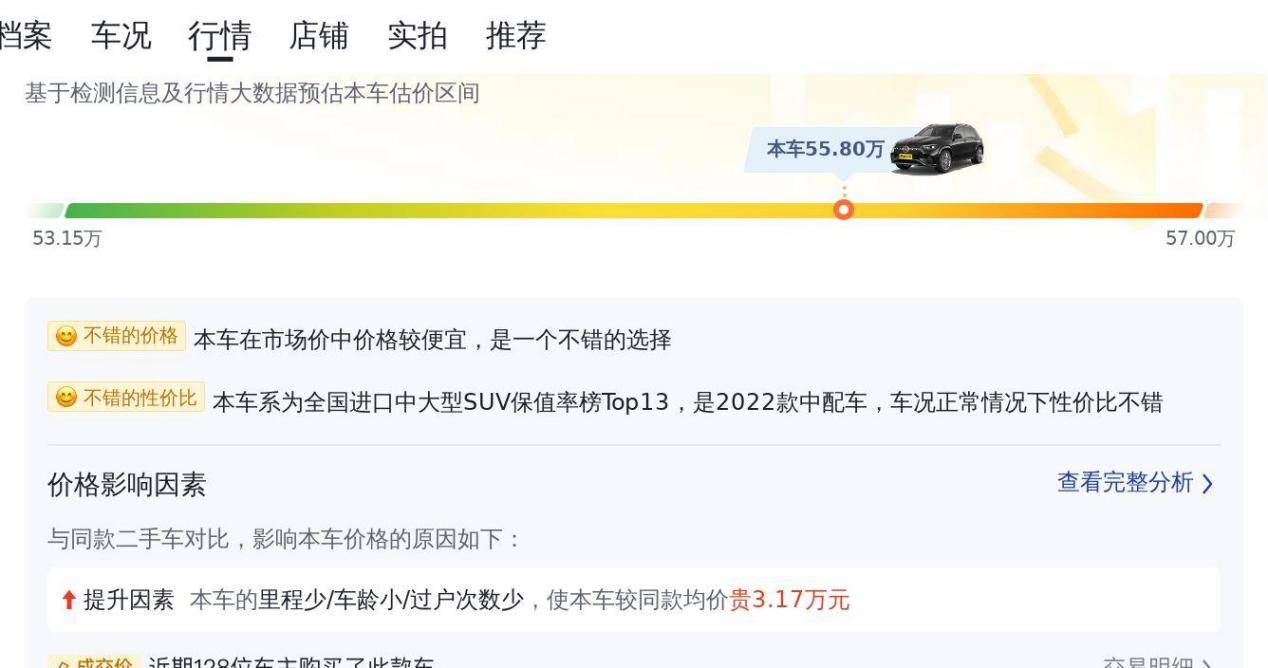1268x668 pixels.
Task: Click the red up arrow by 提升因素
Action: pyautogui.click(x=68, y=601)
